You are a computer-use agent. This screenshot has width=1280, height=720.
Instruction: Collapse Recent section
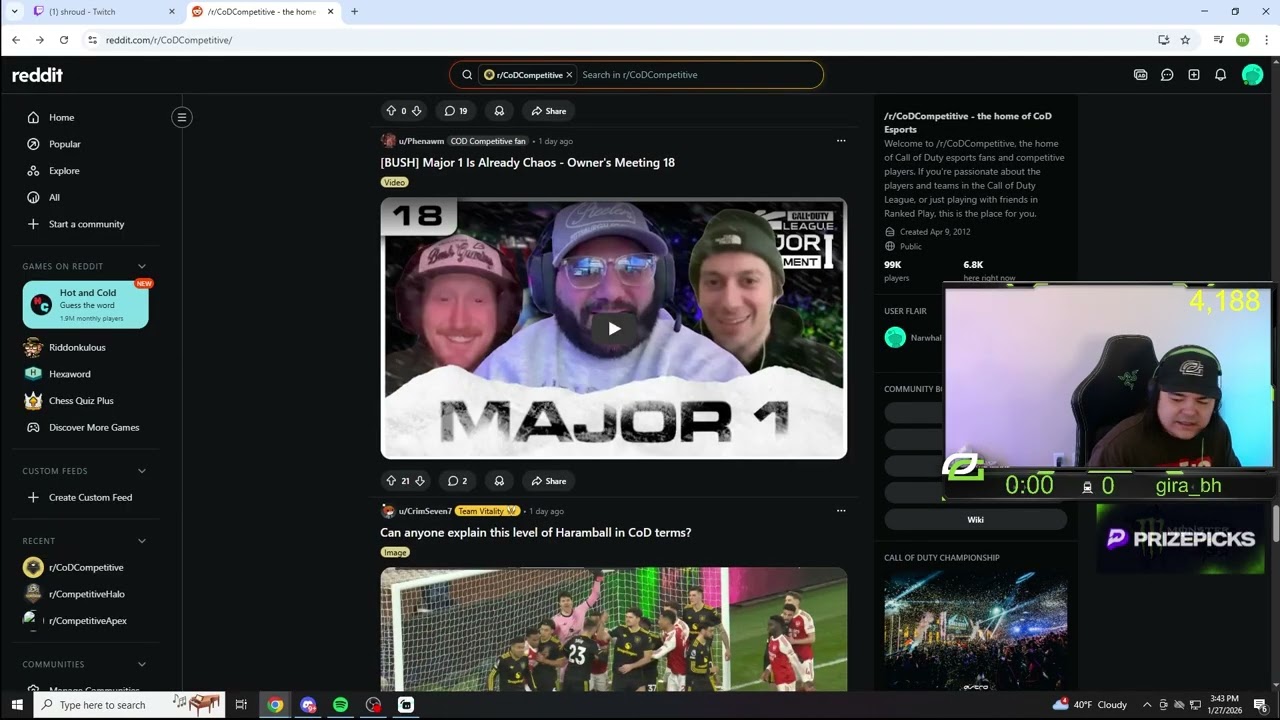[142, 541]
